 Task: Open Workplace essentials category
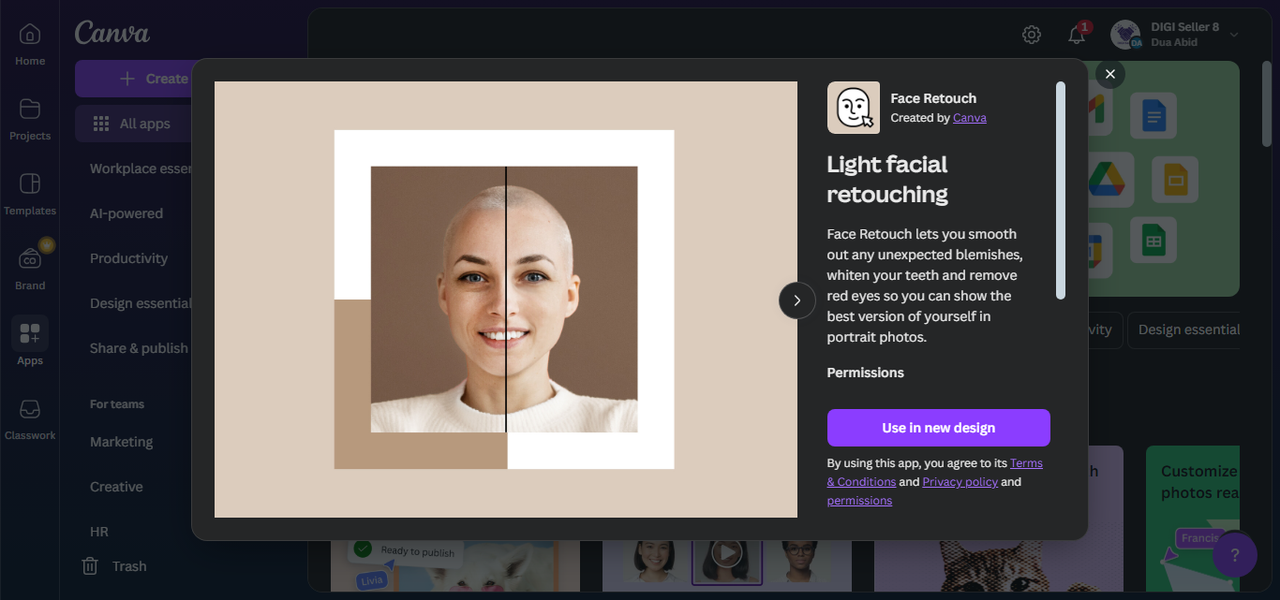(x=140, y=169)
